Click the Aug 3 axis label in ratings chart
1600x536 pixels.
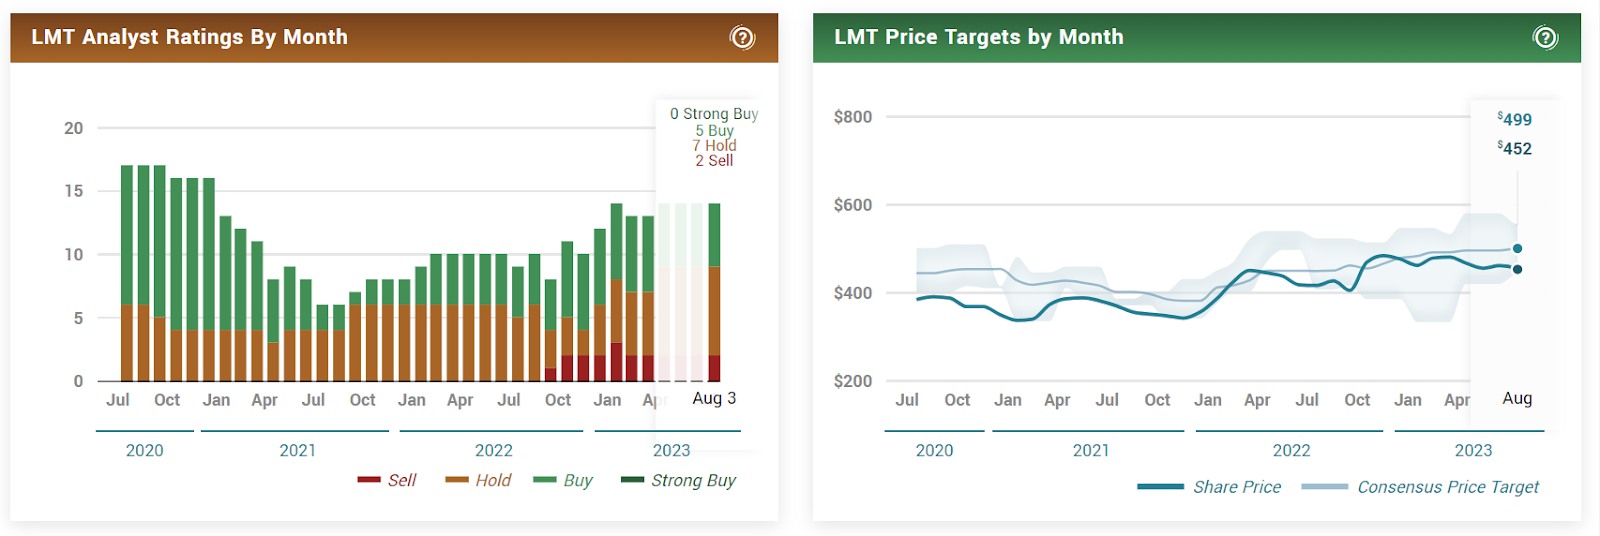pyautogui.click(x=714, y=398)
